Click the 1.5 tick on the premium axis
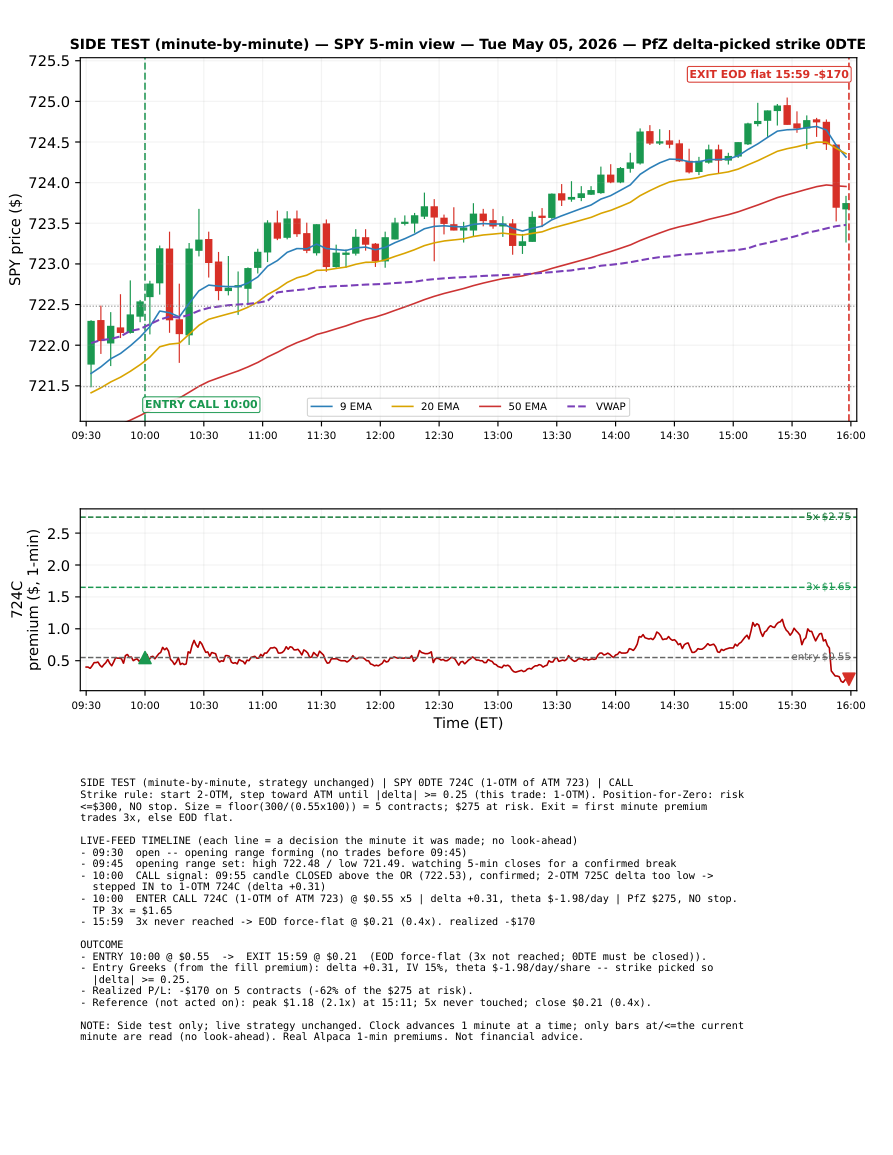The width and height of the screenshot is (893, 1155). (59, 597)
